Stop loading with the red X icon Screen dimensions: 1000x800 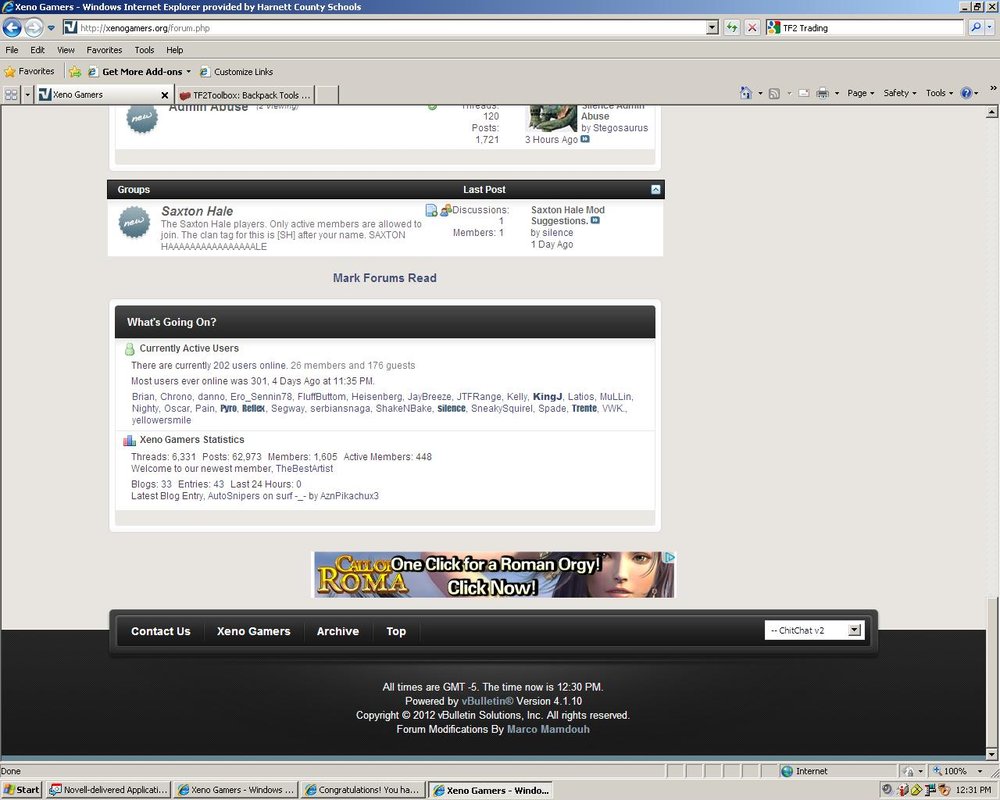[x=753, y=27]
